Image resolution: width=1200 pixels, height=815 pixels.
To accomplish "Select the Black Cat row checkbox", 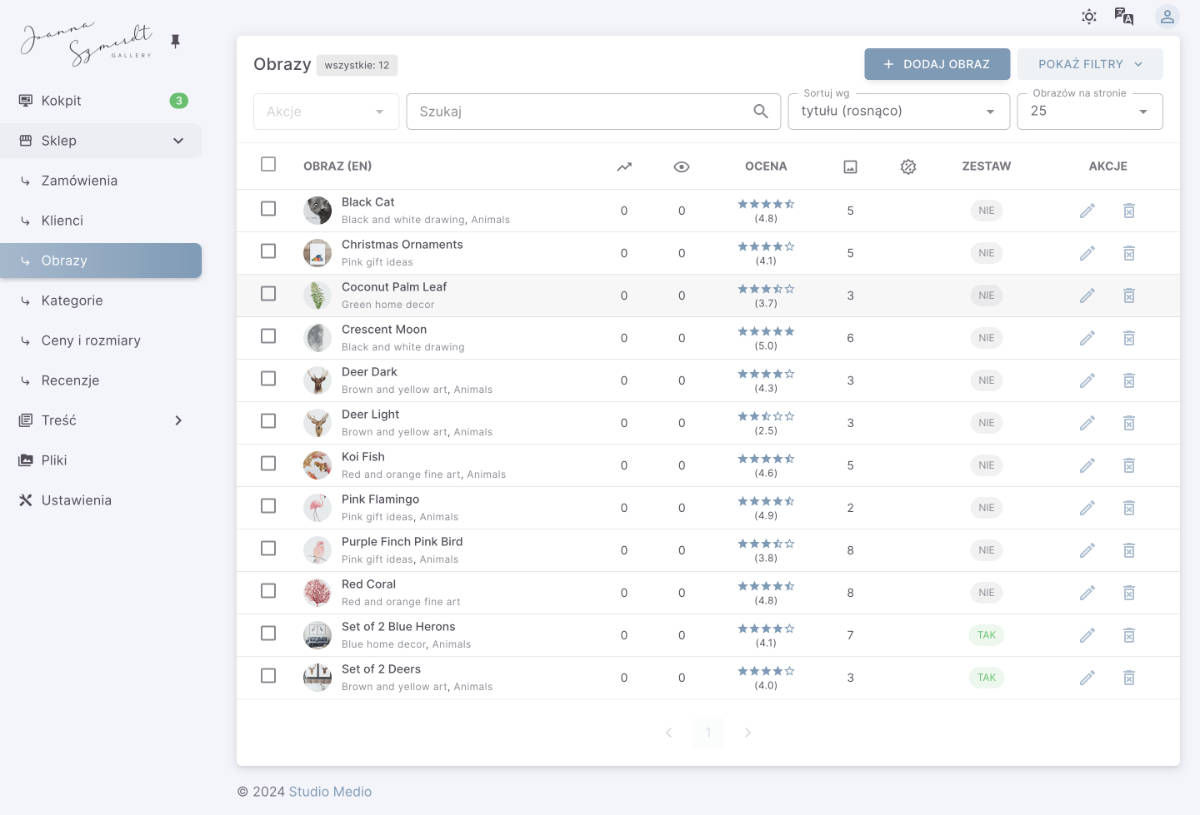I will pyautogui.click(x=268, y=209).
